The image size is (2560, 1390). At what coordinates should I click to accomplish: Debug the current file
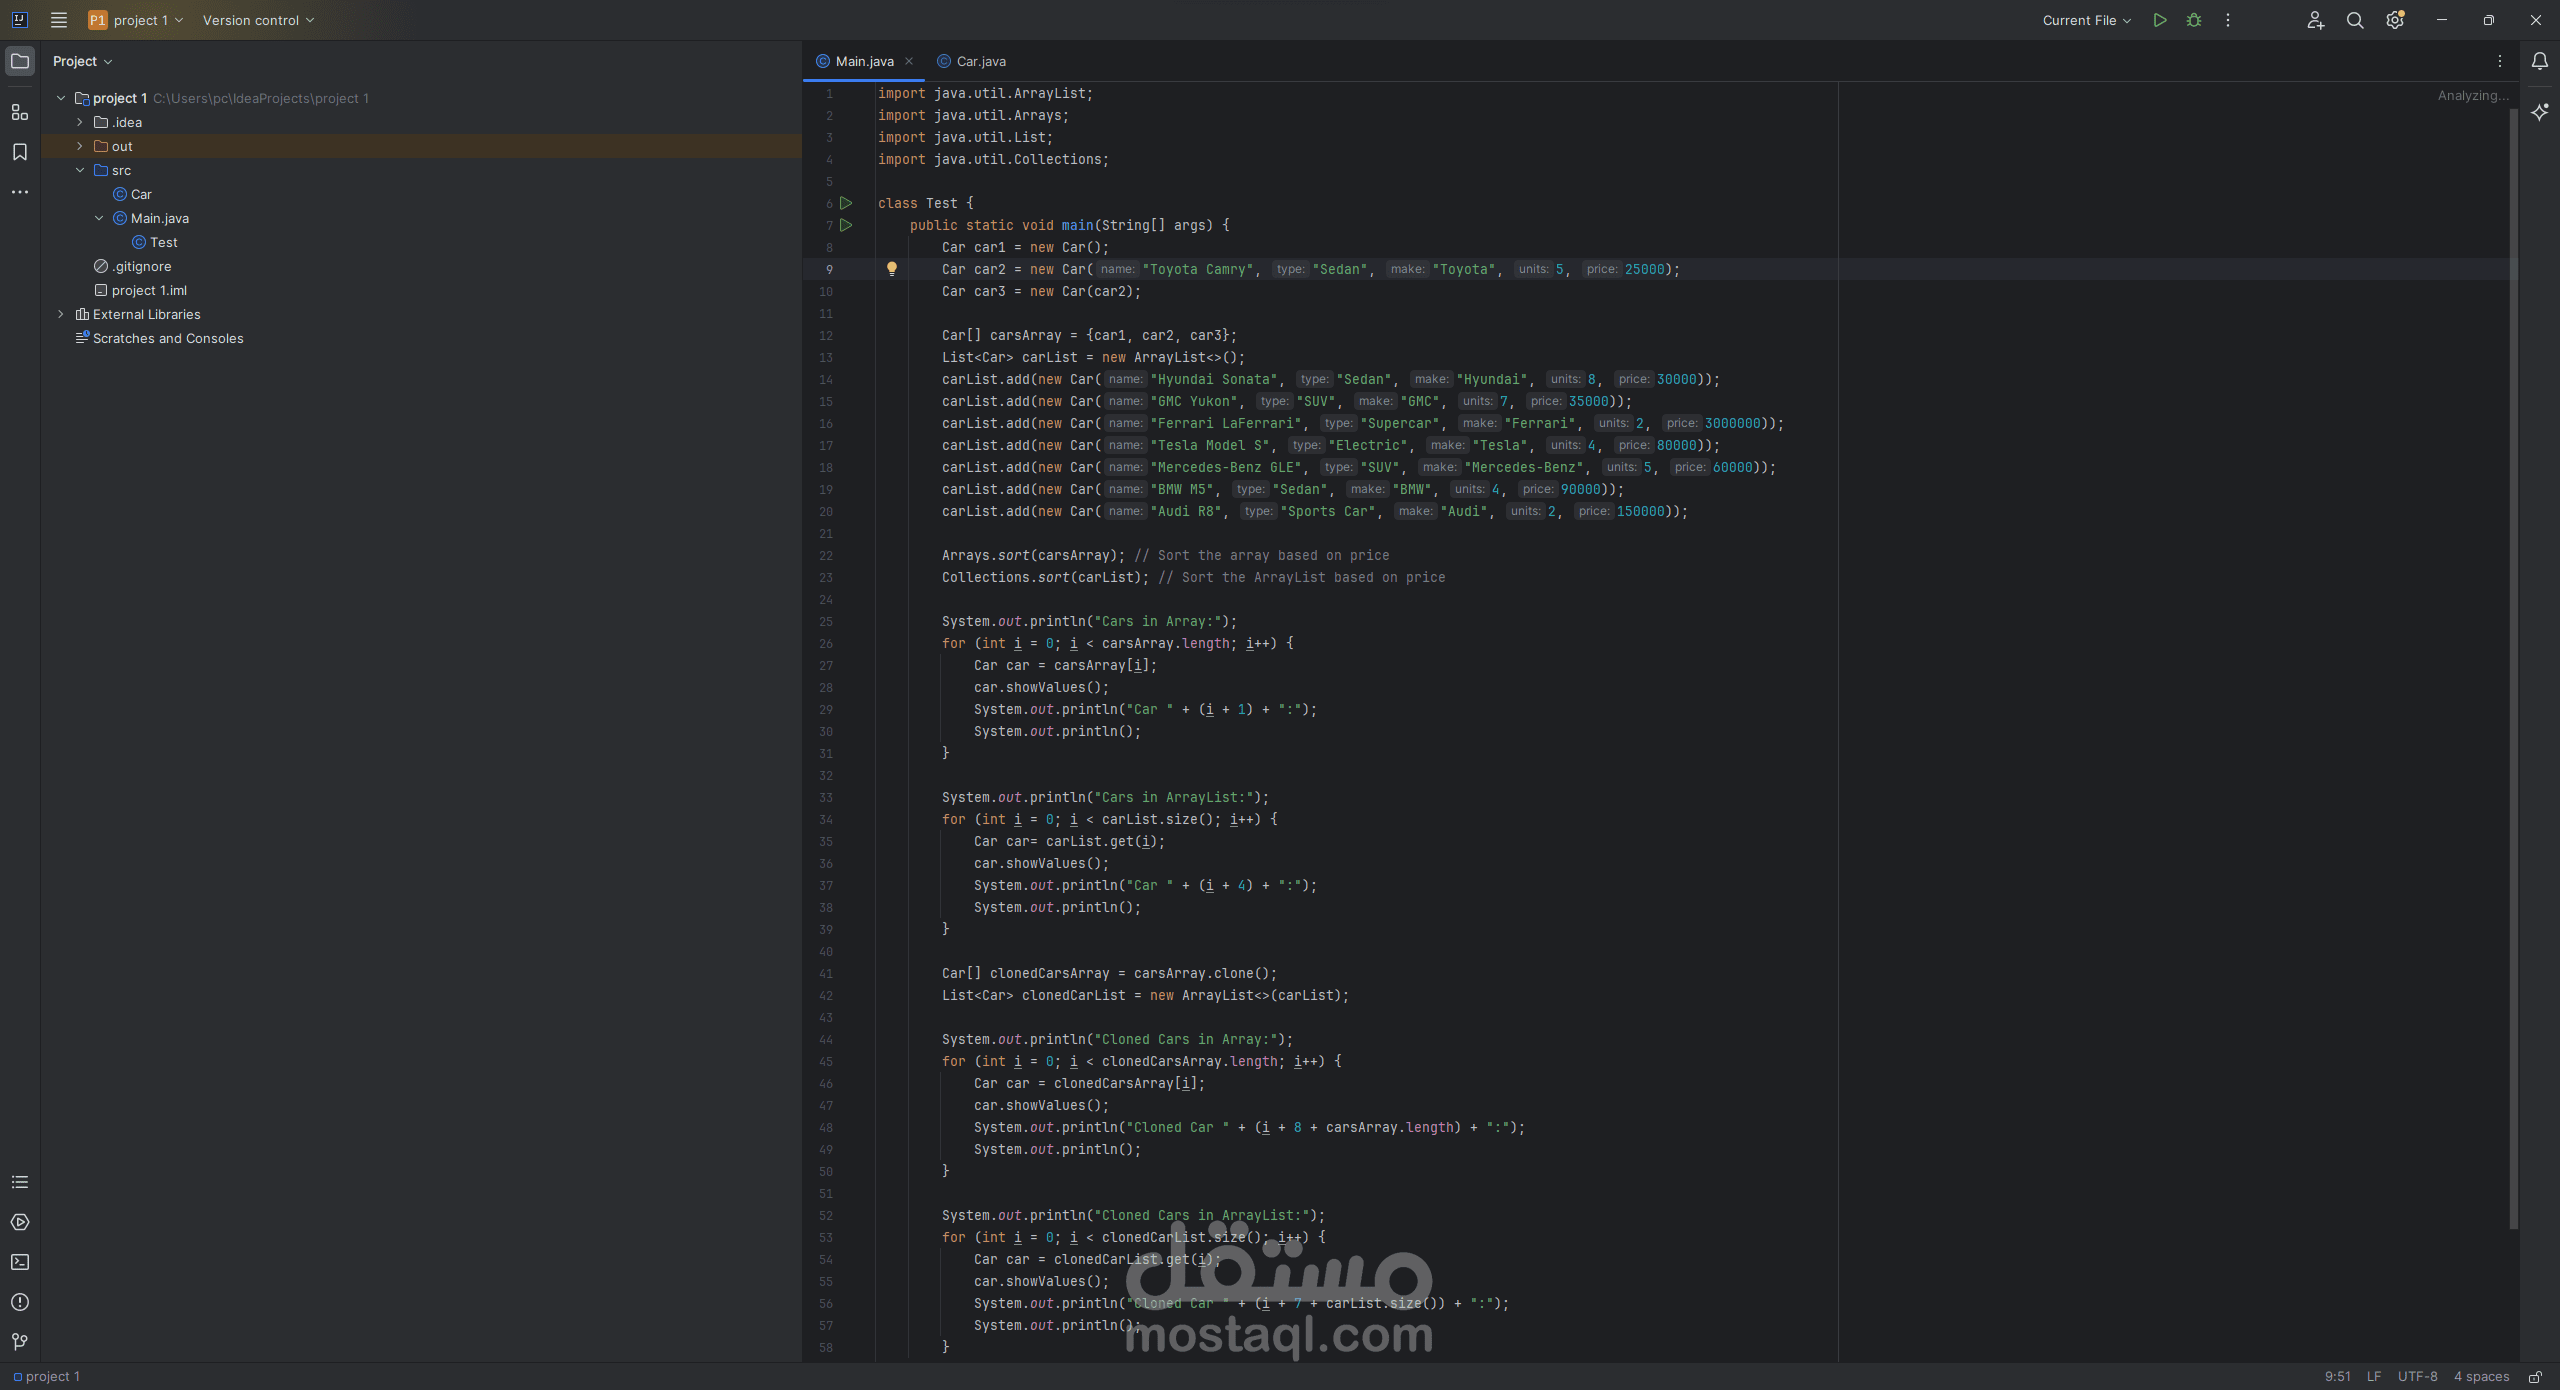[2194, 20]
